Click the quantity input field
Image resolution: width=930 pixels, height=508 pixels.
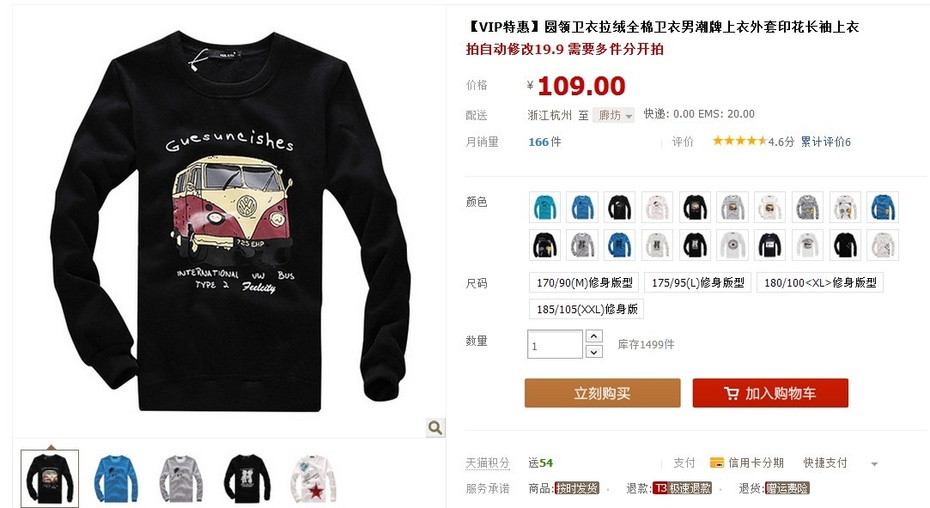pyautogui.click(x=555, y=345)
